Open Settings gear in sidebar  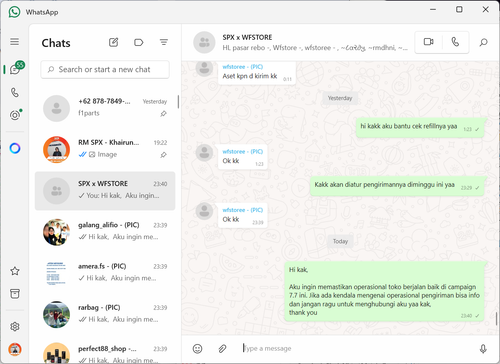pyautogui.click(x=15, y=326)
